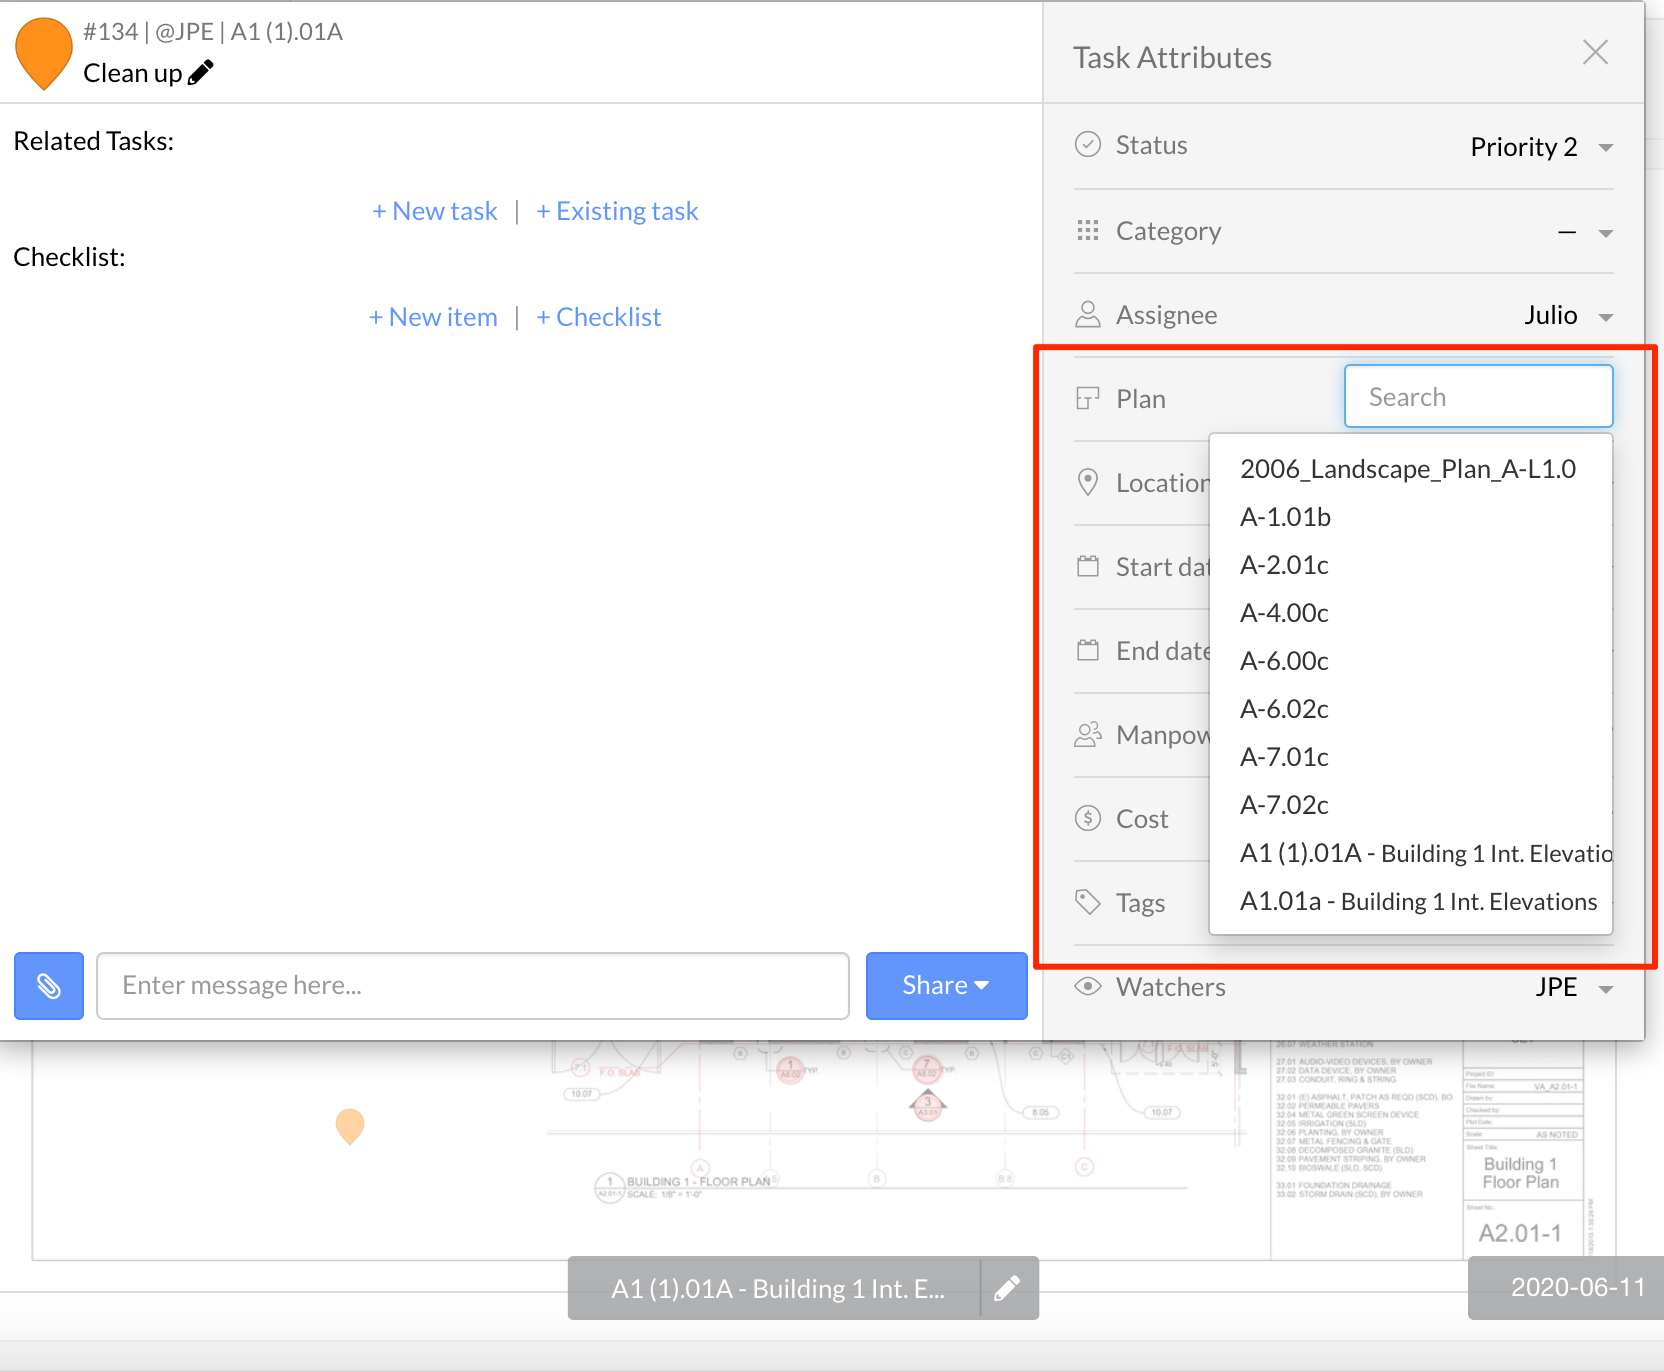Open the Status Priority 2 dropdown
This screenshot has width=1664, height=1372.
(1541, 147)
